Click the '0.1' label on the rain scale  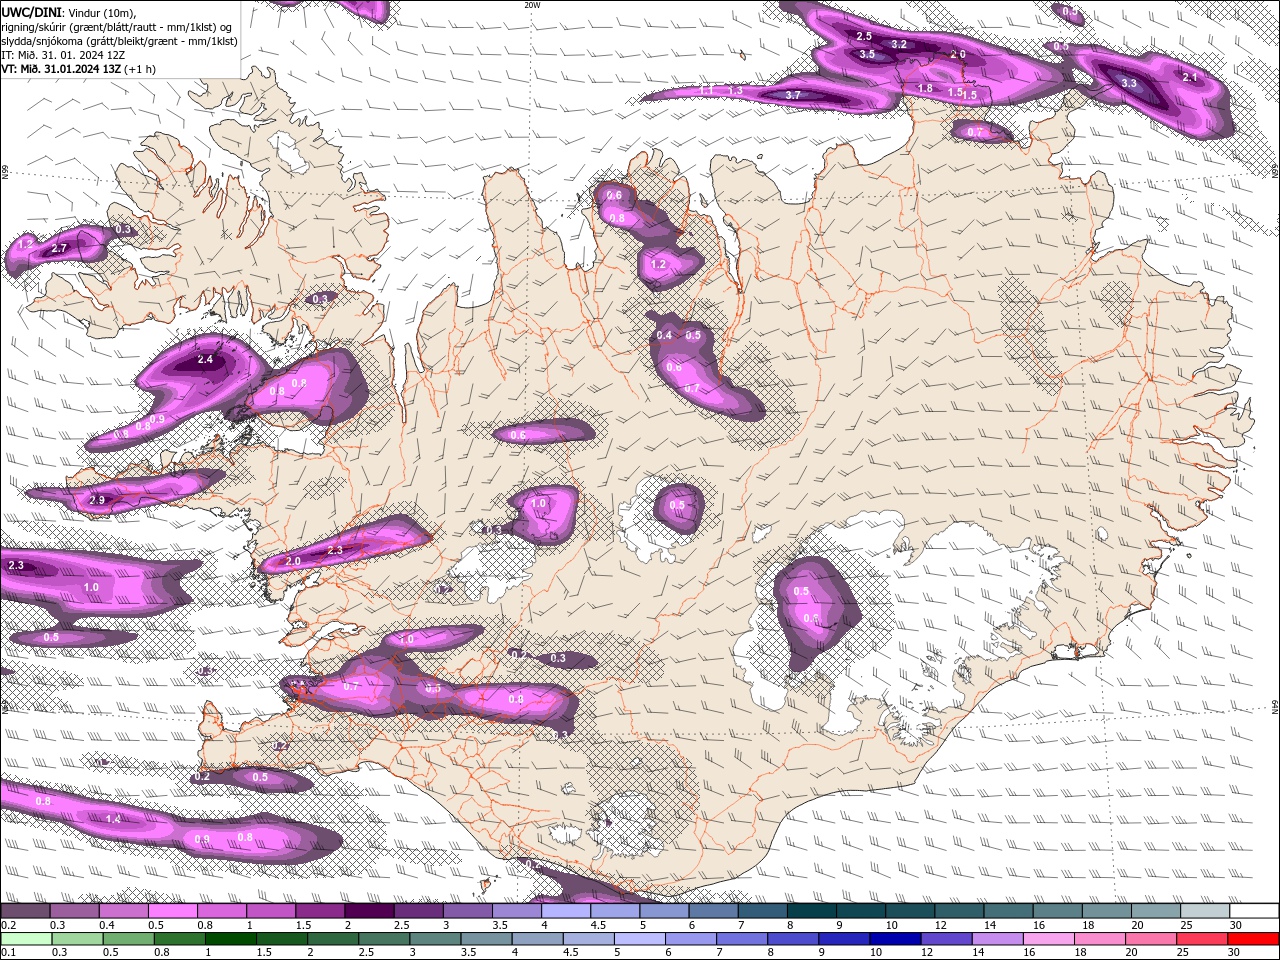[8, 952]
